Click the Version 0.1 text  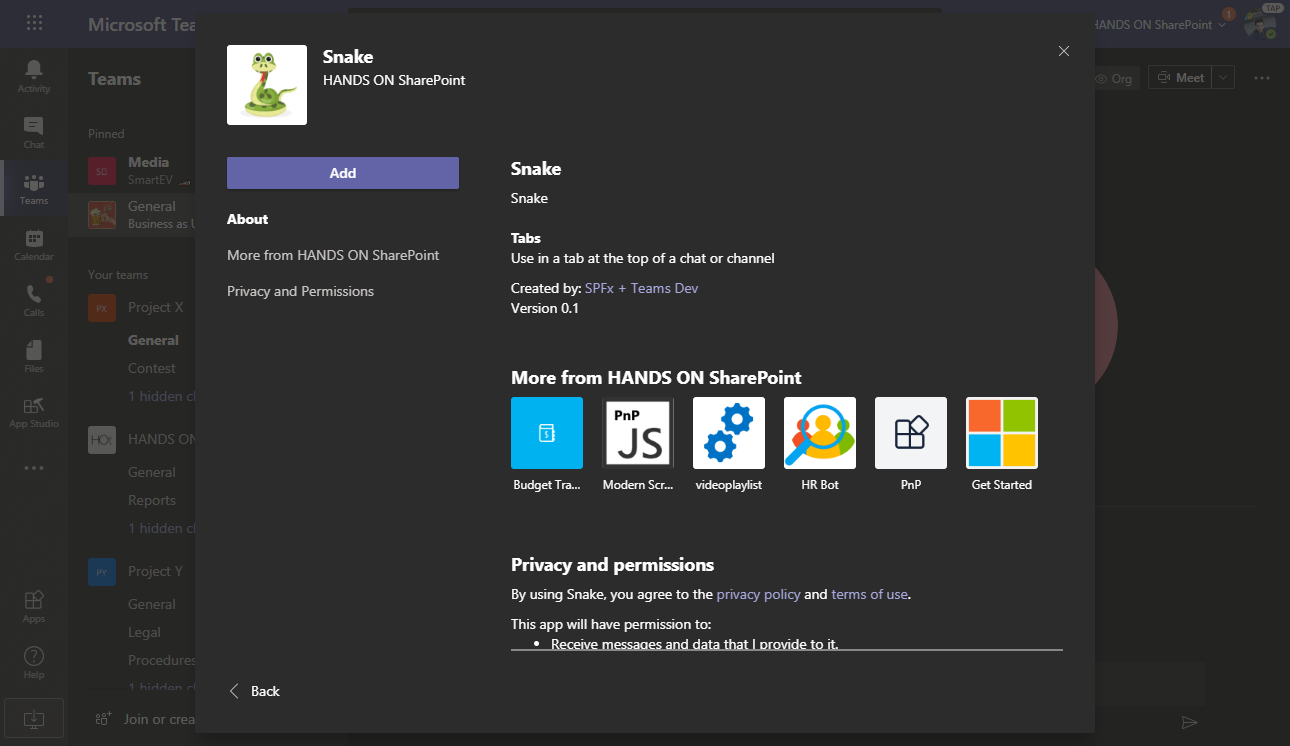[545, 308]
